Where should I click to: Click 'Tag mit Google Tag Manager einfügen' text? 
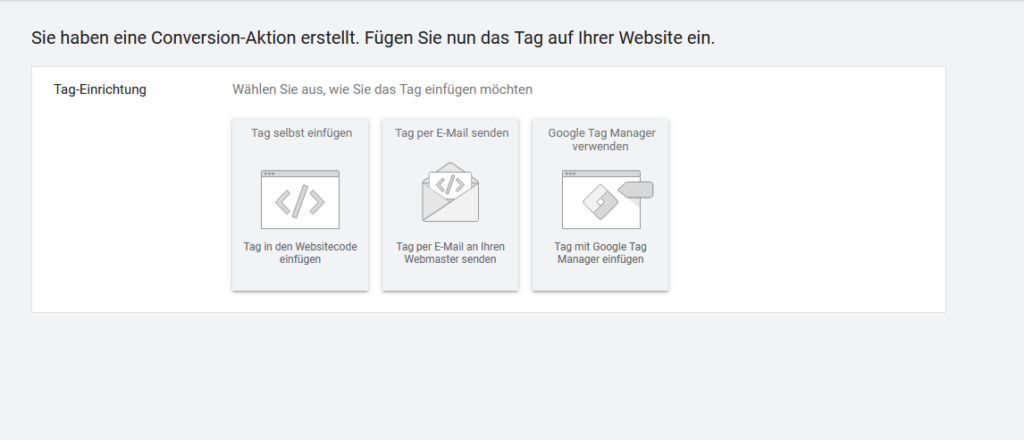point(600,252)
